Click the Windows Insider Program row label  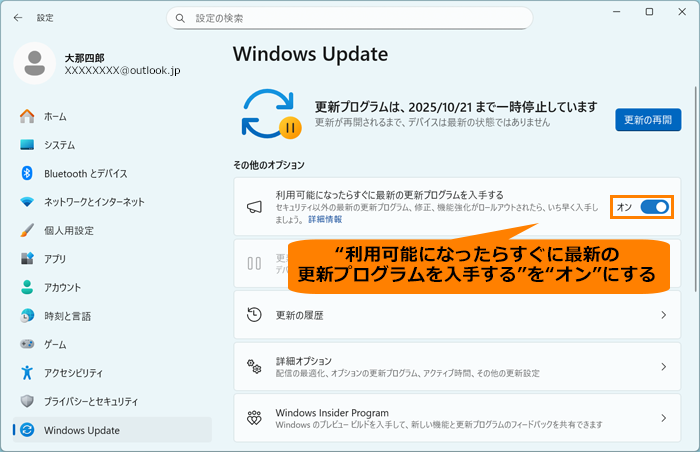point(332,413)
